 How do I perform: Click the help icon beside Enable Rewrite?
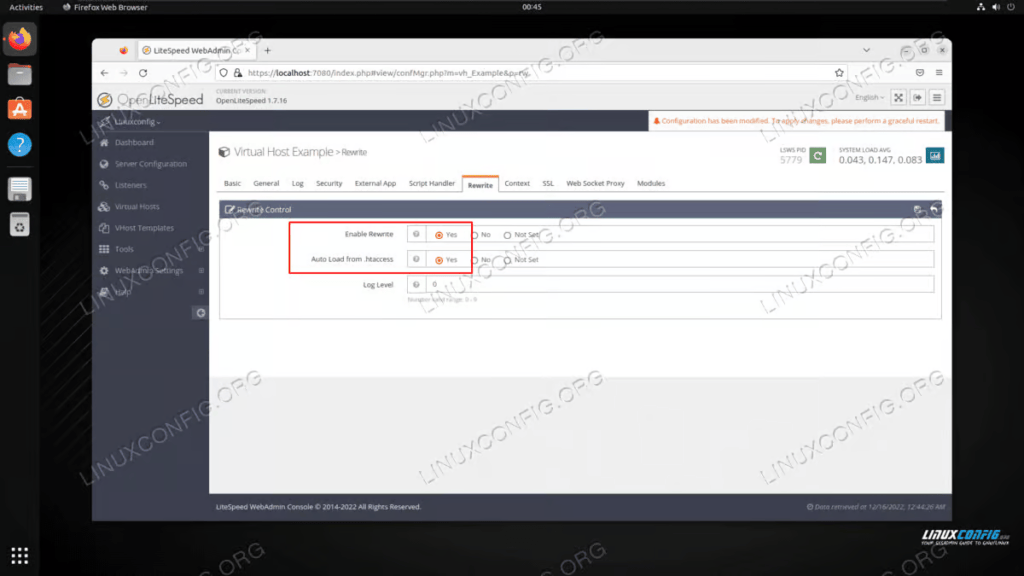[416, 234]
